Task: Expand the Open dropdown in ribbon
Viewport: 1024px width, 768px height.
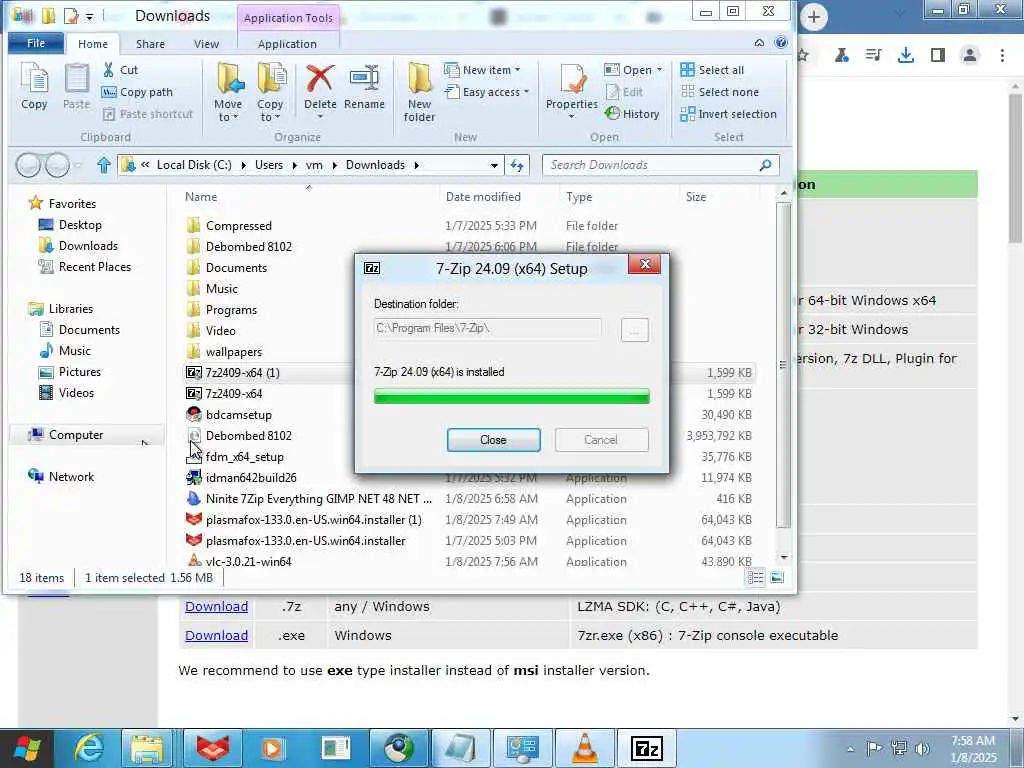Action: pos(633,70)
